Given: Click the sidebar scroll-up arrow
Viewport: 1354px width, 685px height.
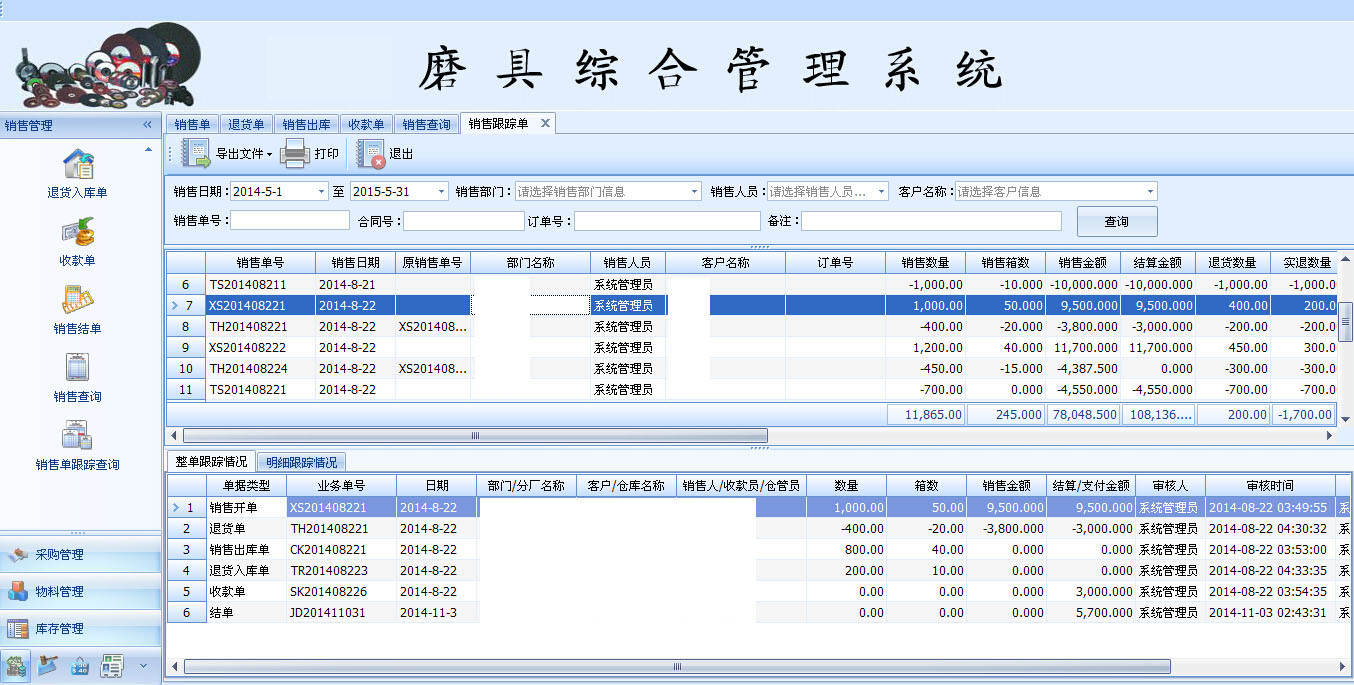Looking at the screenshot, I should click(149, 149).
